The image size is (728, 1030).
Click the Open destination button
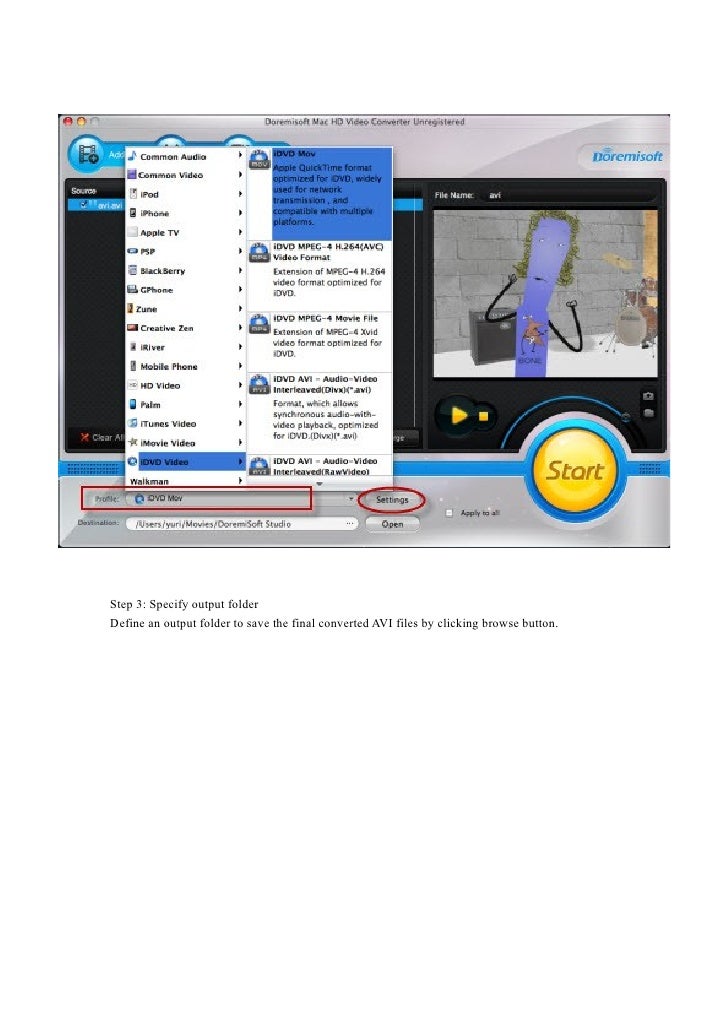tap(392, 524)
